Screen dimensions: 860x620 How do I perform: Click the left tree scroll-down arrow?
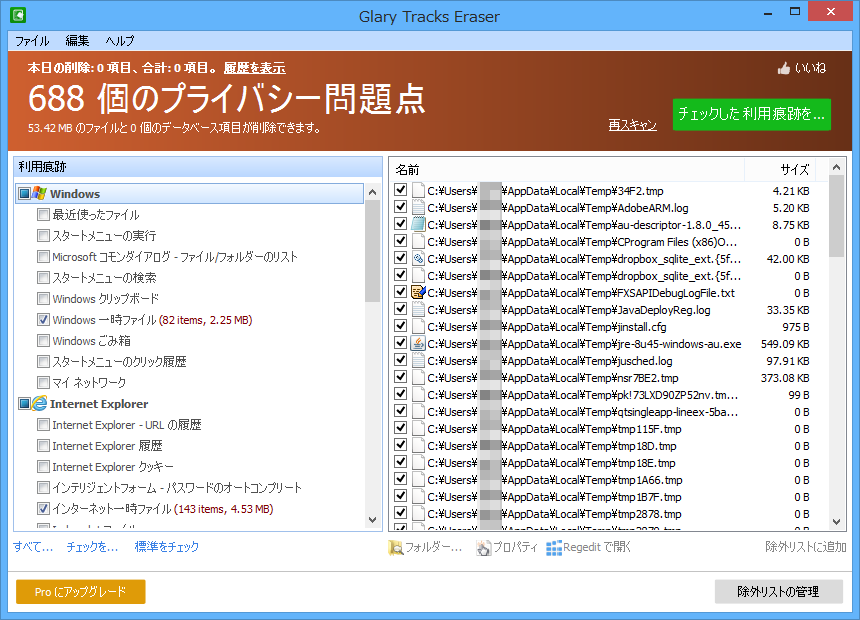tap(372, 520)
